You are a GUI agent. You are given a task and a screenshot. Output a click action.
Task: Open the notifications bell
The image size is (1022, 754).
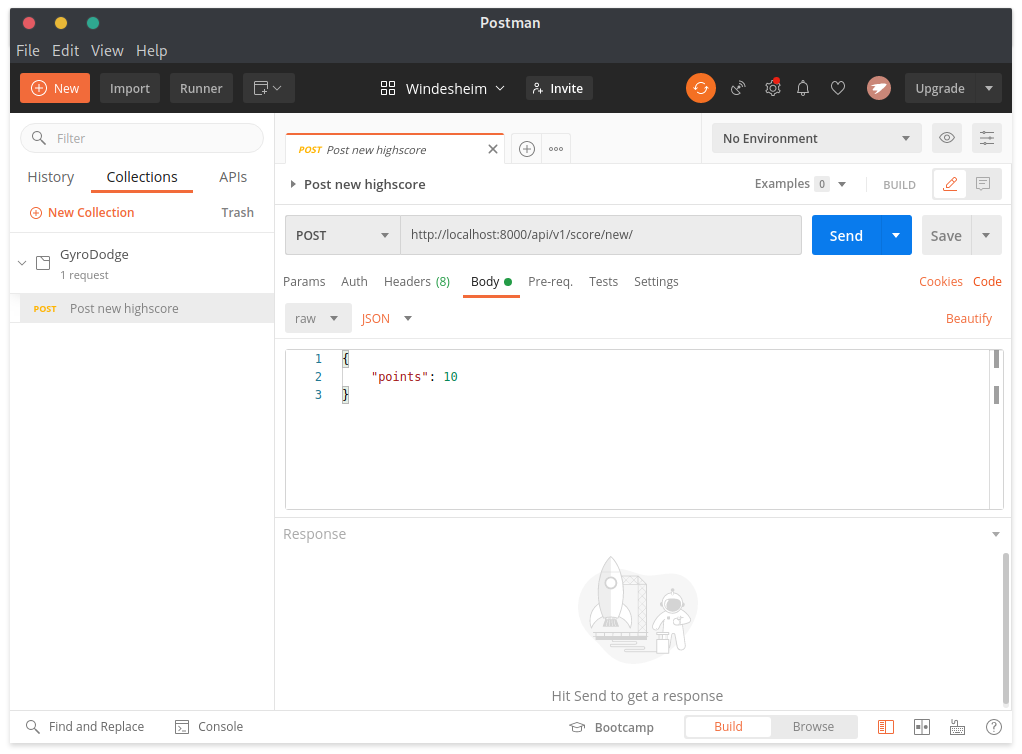click(803, 88)
